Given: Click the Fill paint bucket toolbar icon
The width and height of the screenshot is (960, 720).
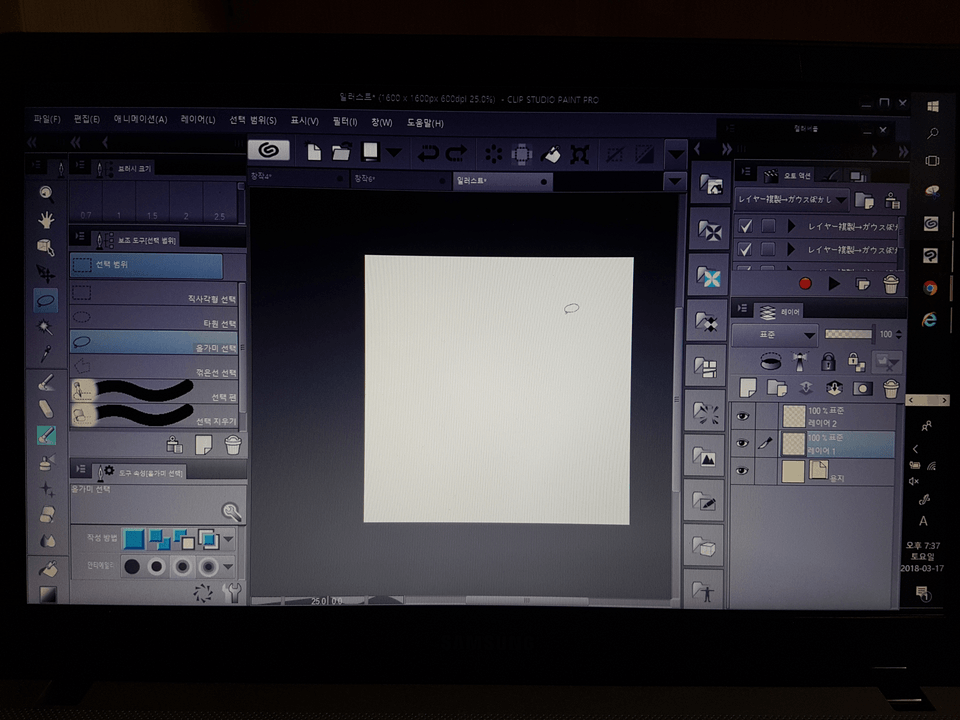Looking at the screenshot, I should 549,154.
